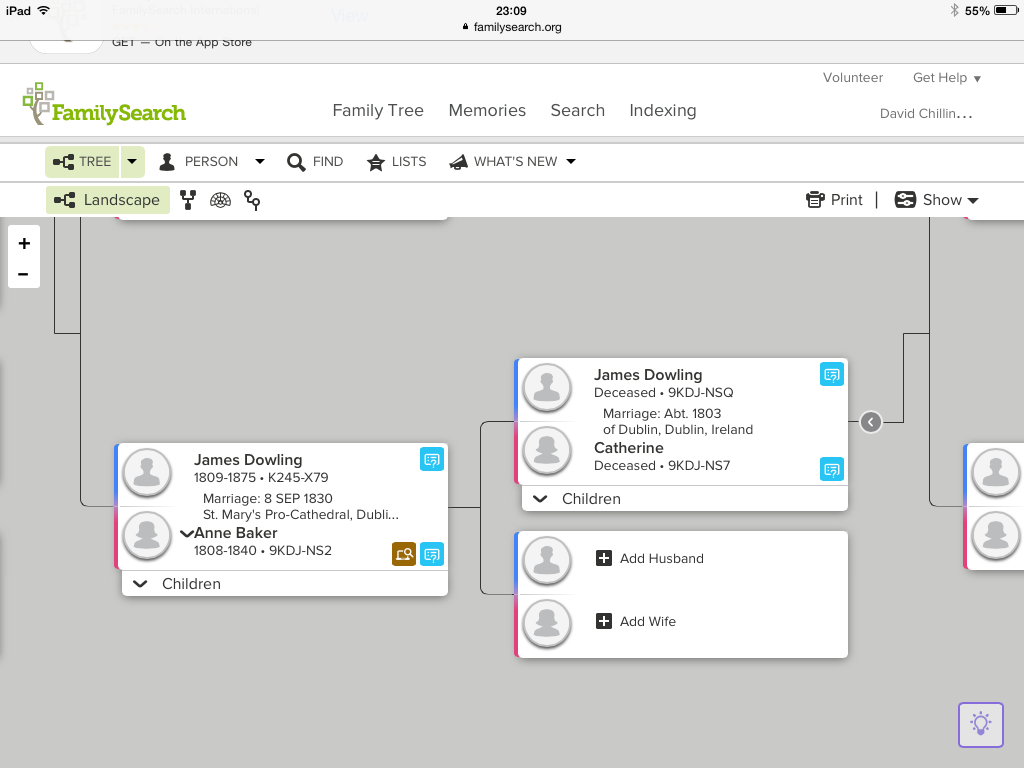Switch to fan chart view icon

pos(221,200)
